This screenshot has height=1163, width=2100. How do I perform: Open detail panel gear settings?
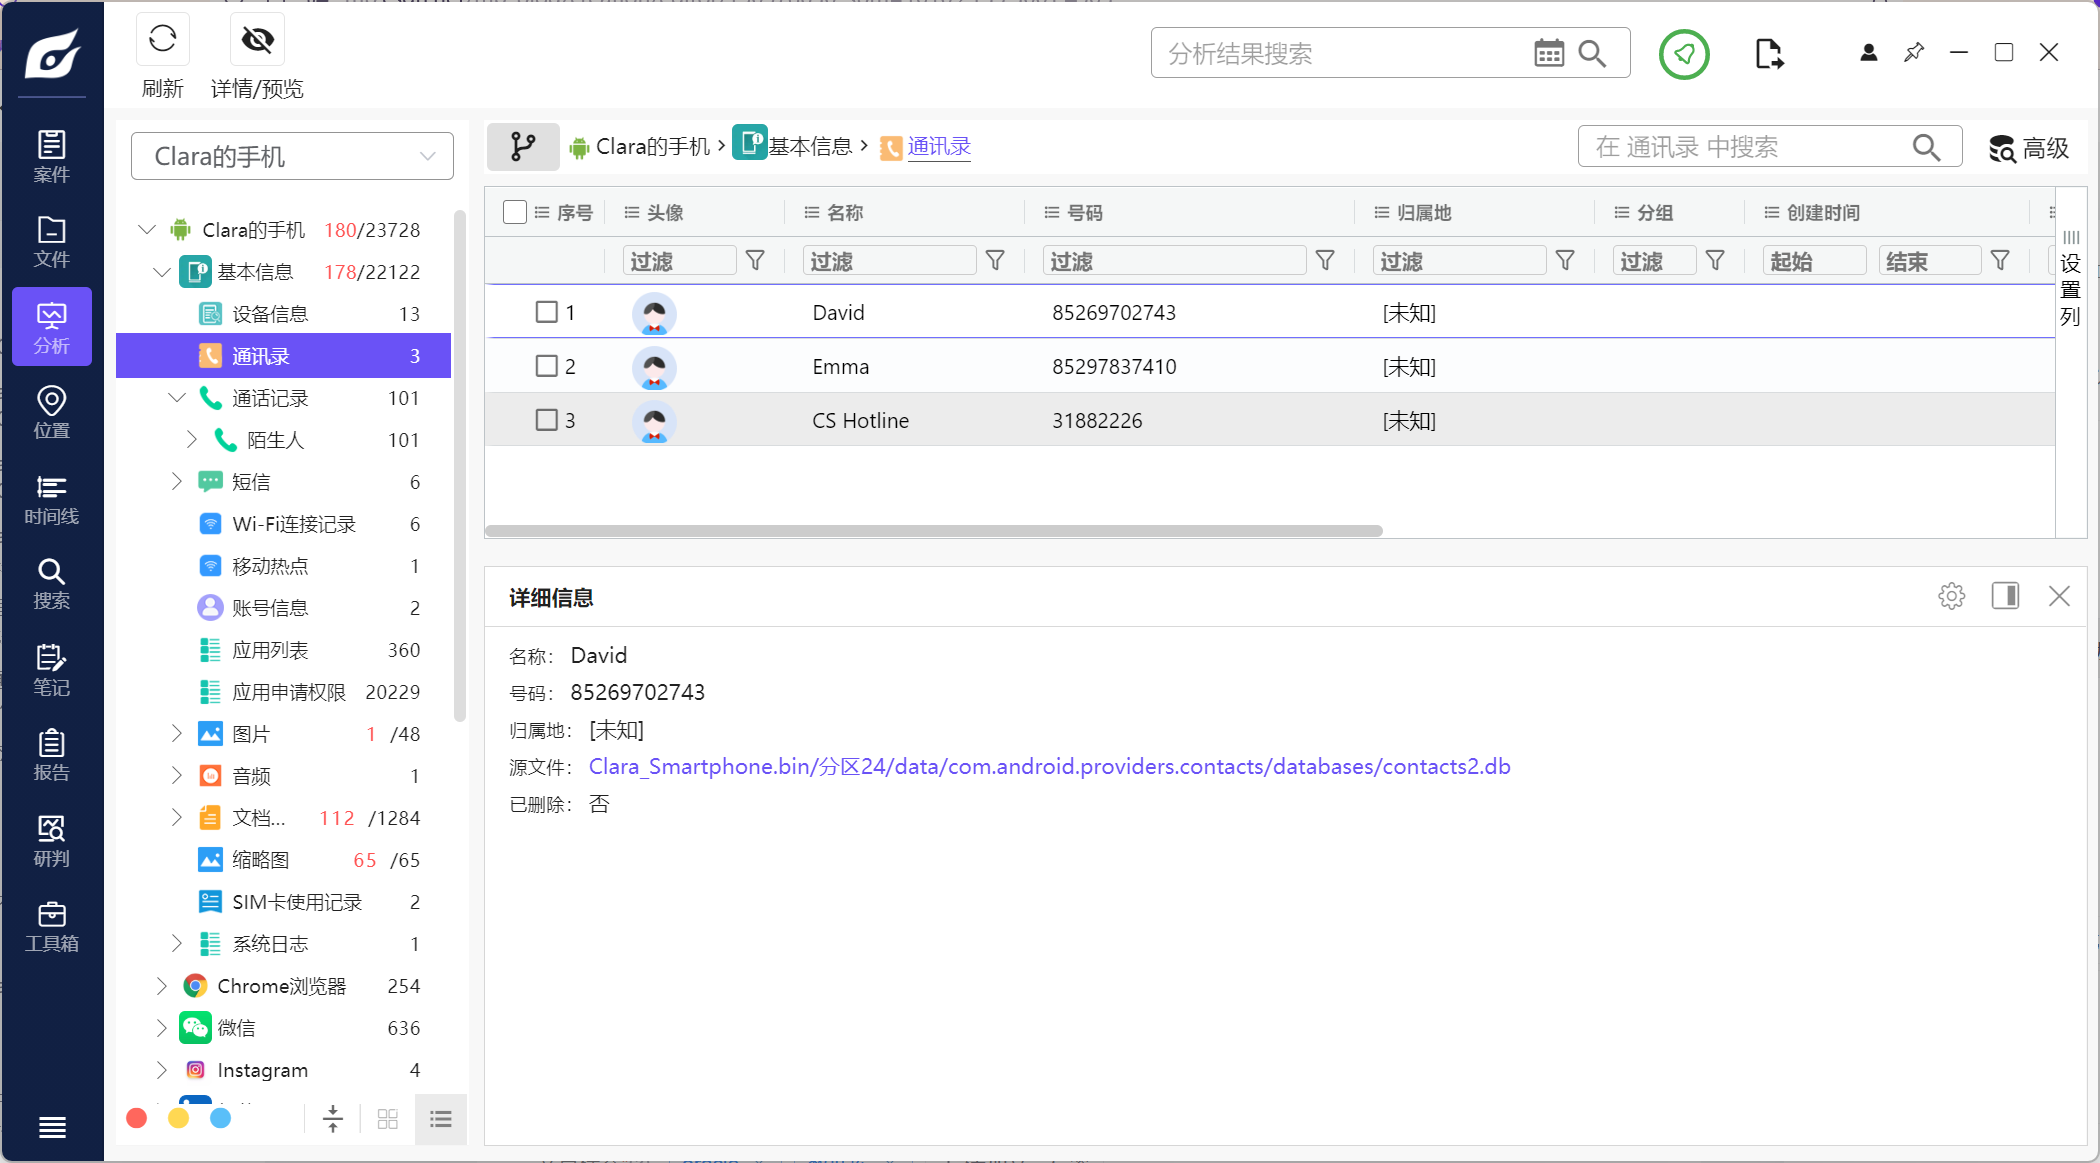(1951, 597)
